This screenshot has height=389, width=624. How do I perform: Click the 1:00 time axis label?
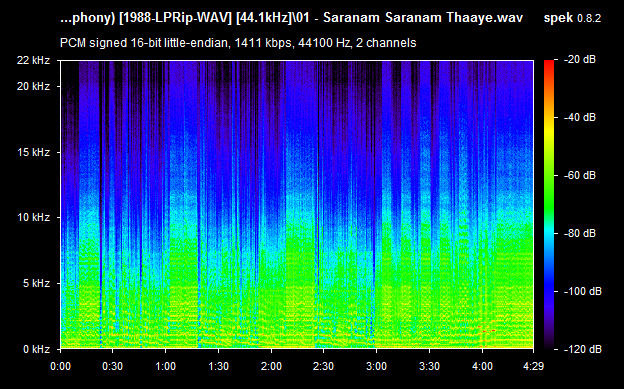click(165, 366)
